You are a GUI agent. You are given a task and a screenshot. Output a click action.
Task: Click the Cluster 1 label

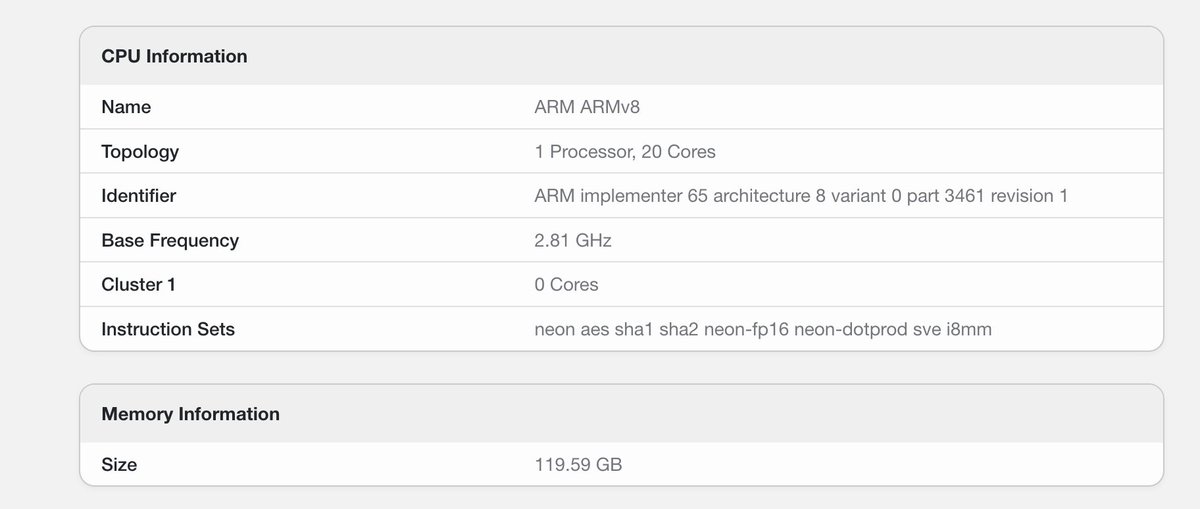coord(138,285)
